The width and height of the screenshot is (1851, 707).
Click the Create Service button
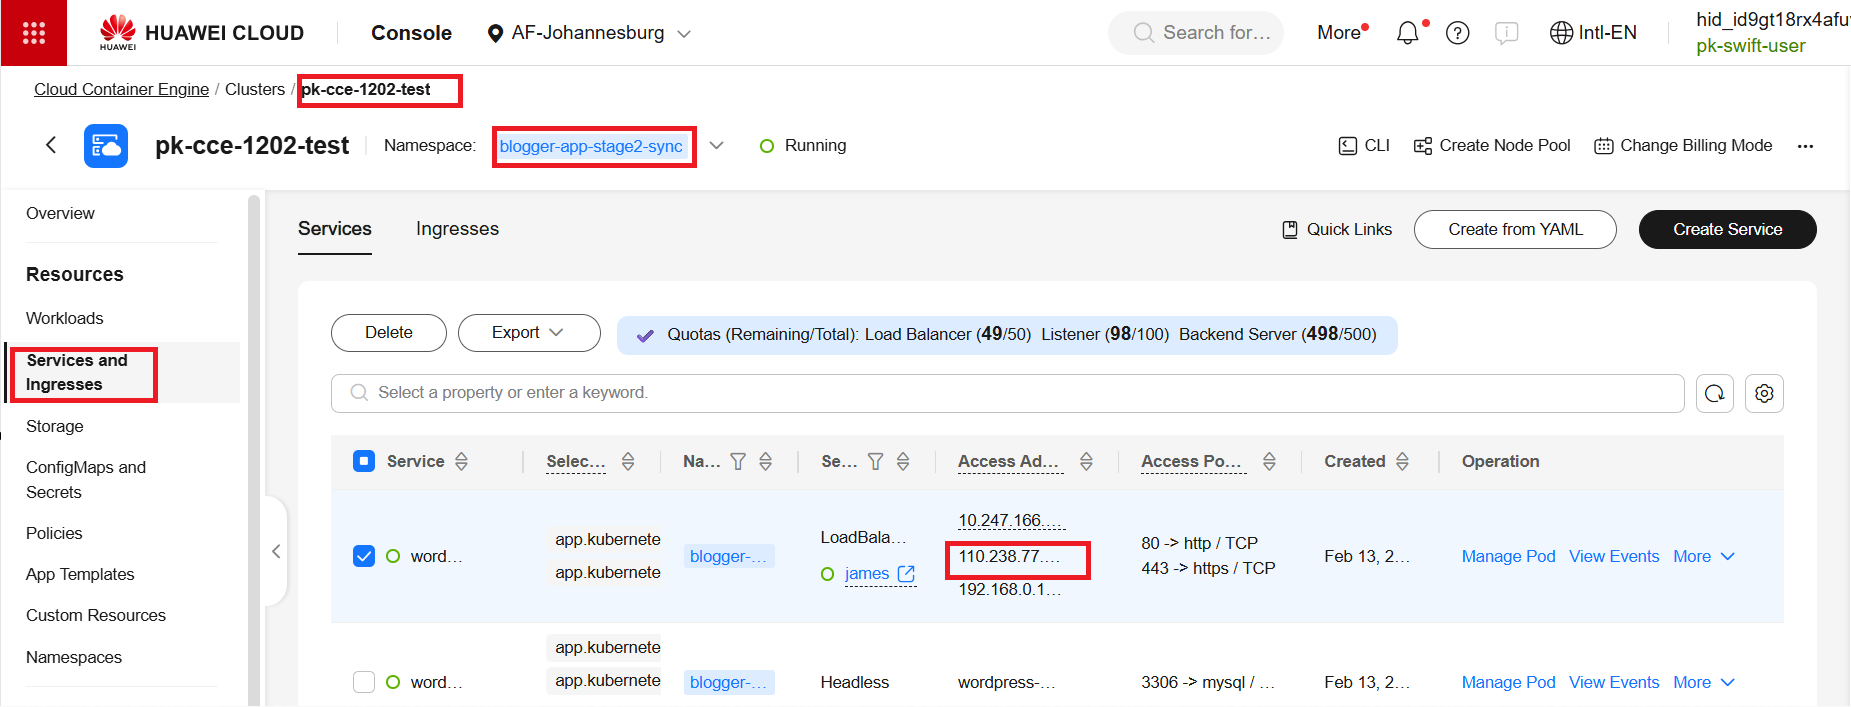[x=1727, y=229]
